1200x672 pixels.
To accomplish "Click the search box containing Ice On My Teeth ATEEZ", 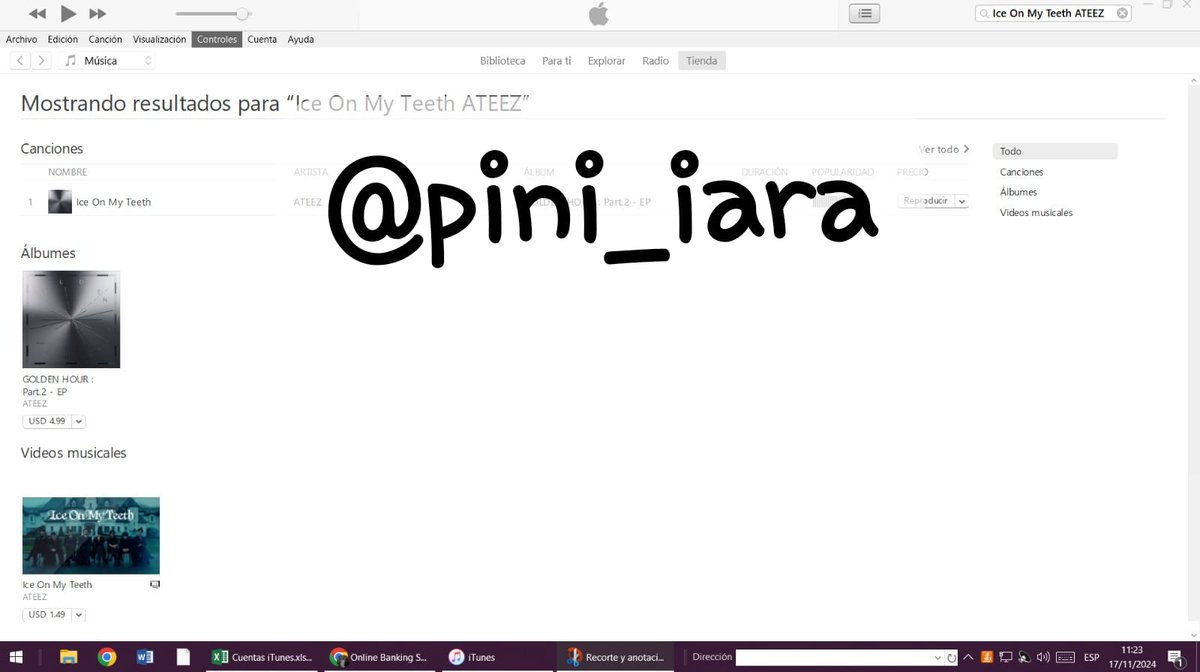I will (1054, 13).
